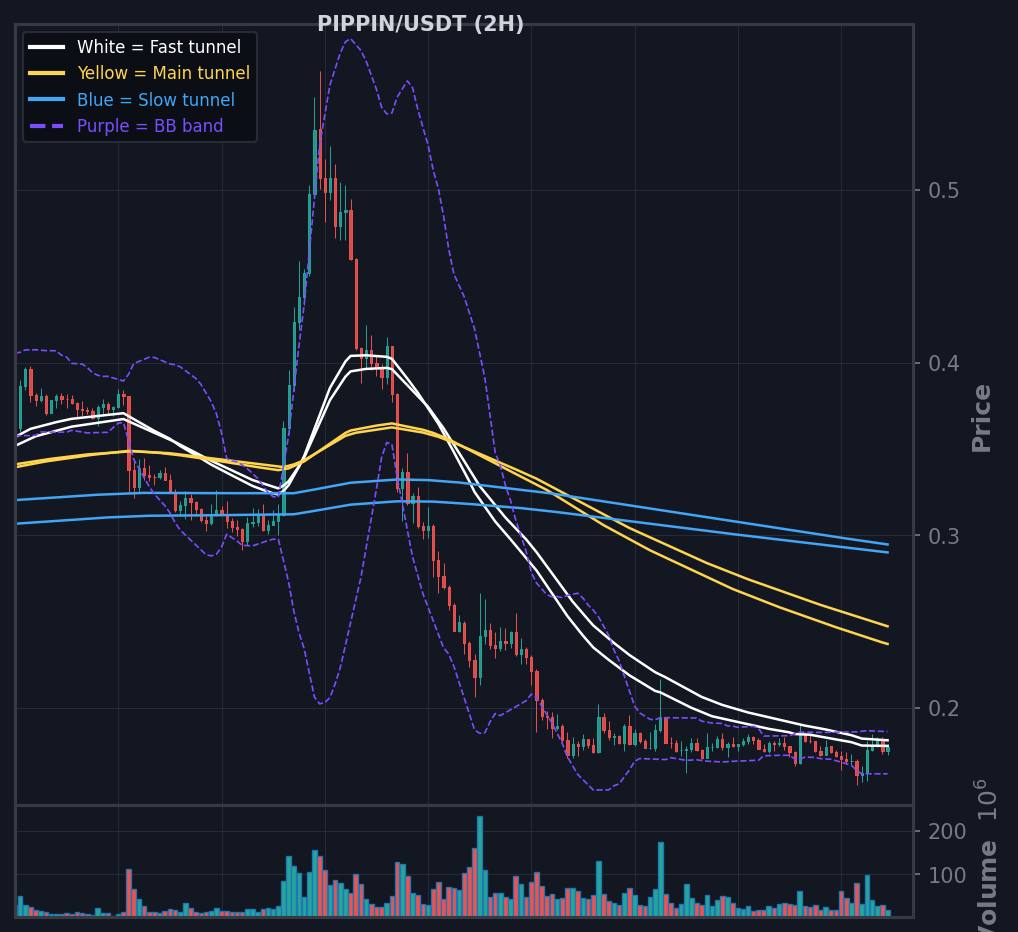Select the 'Purple = BB band' legend label
The image size is (1018, 932).
(x=150, y=126)
